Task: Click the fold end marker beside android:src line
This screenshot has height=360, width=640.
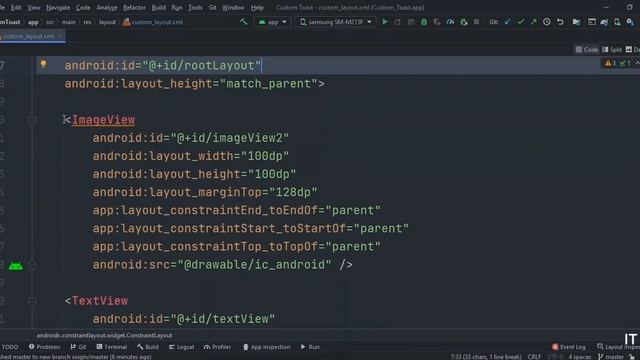Action: tap(32, 265)
